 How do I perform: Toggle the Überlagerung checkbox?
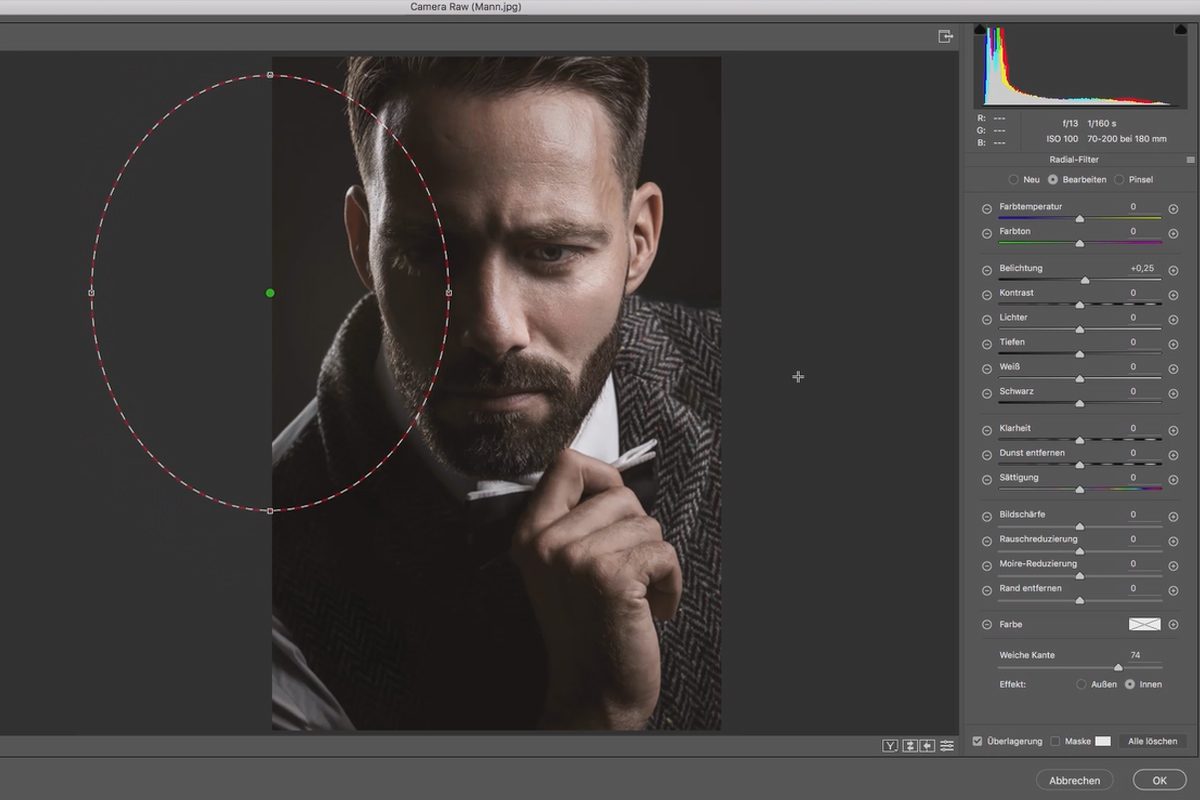977,741
